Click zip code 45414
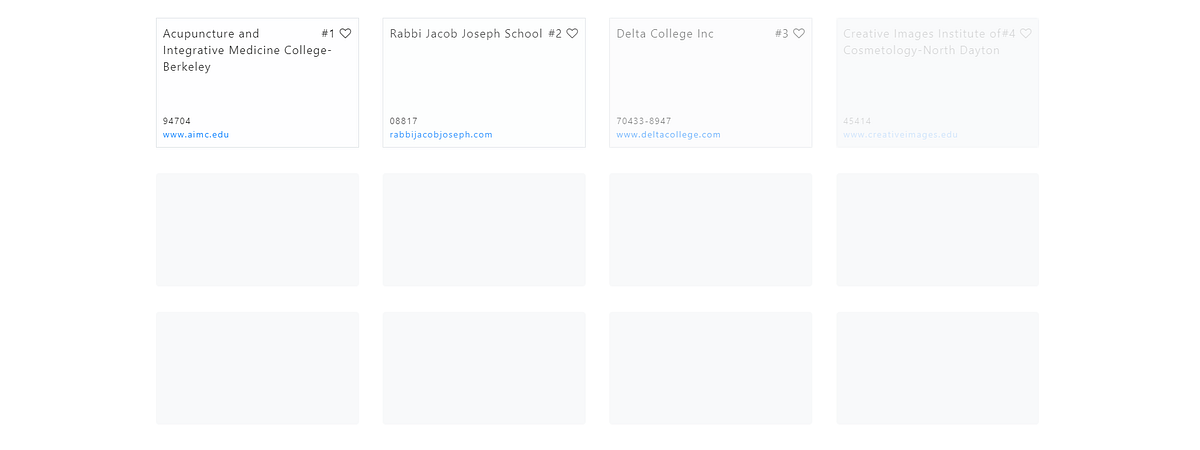This screenshot has height=450, width=1200. [857, 121]
